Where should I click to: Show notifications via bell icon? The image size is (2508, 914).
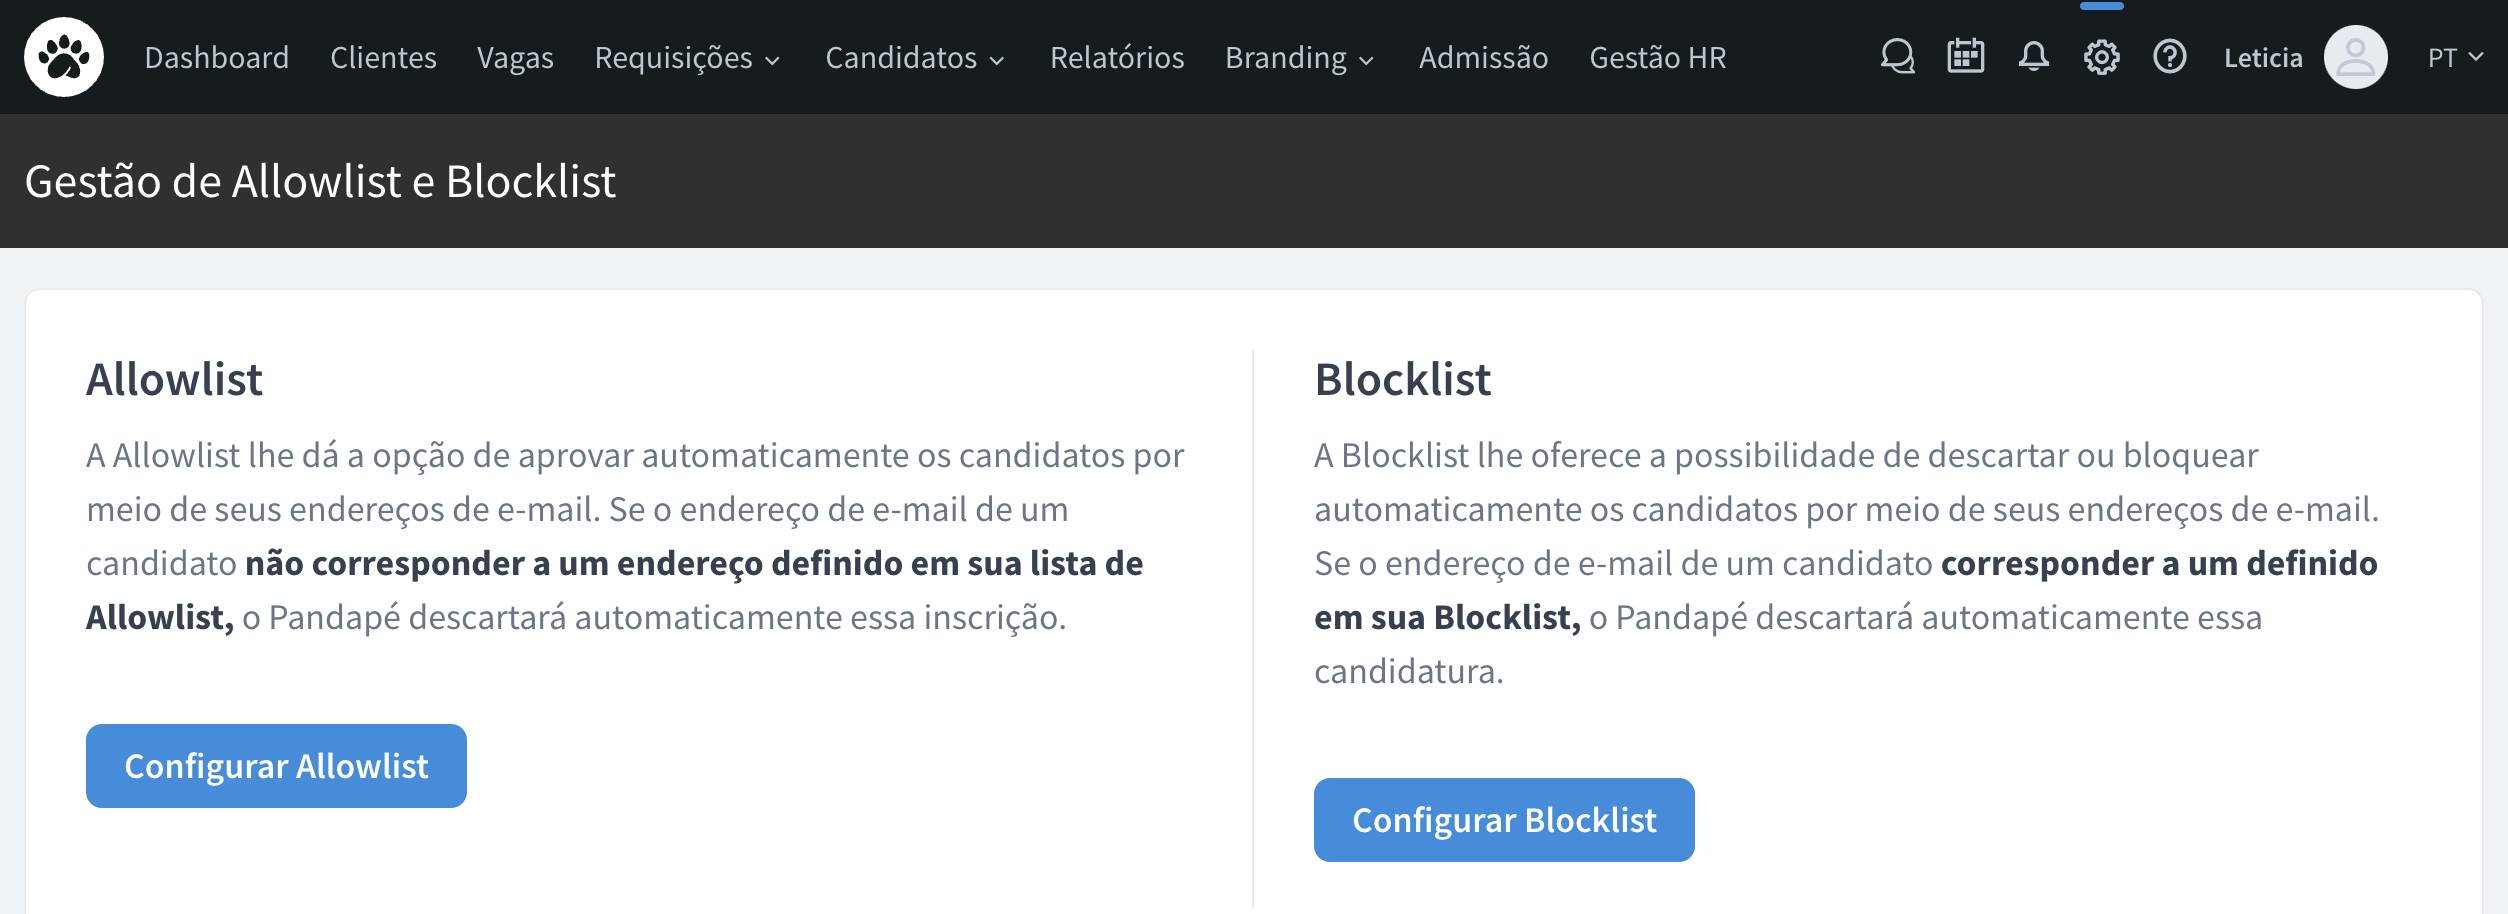coord(2033,57)
